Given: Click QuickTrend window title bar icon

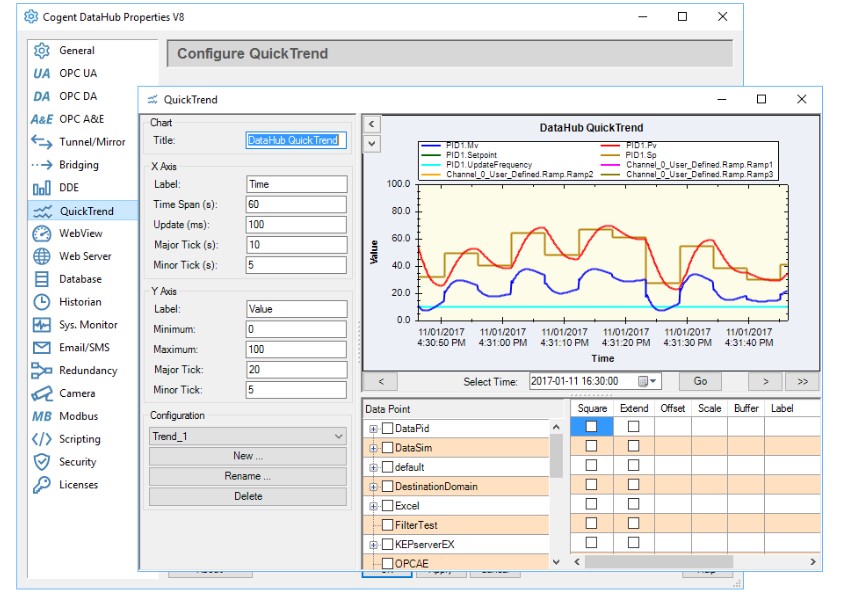Looking at the screenshot, I should pos(153,99).
